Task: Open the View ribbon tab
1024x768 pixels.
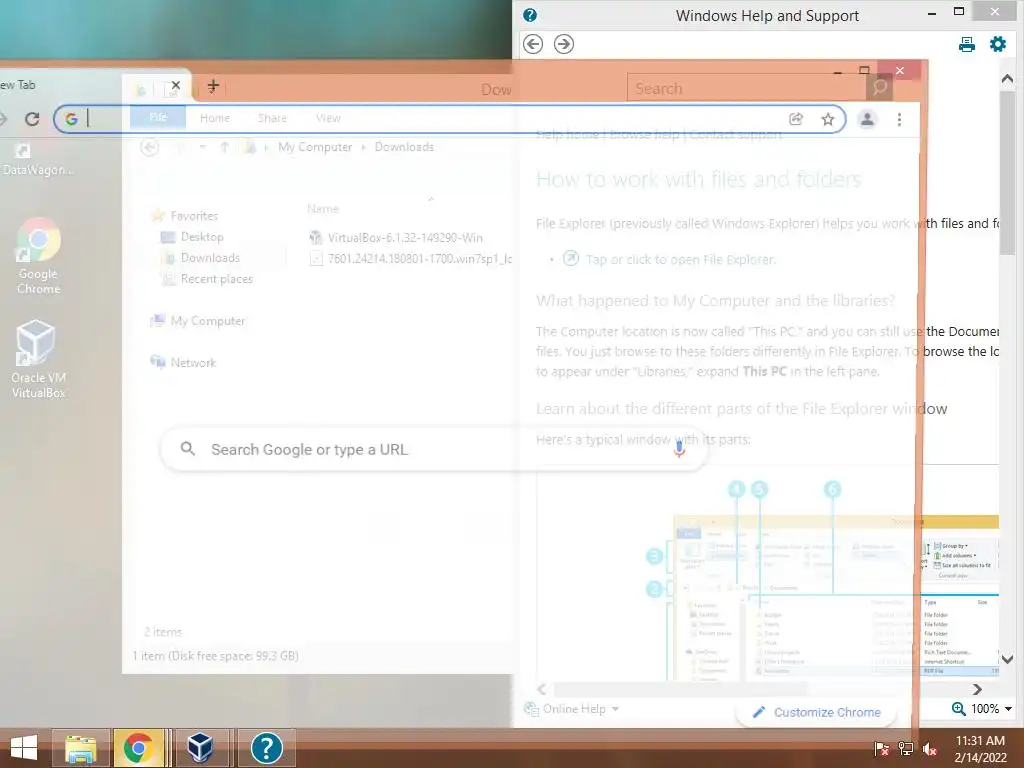Action: click(328, 118)
